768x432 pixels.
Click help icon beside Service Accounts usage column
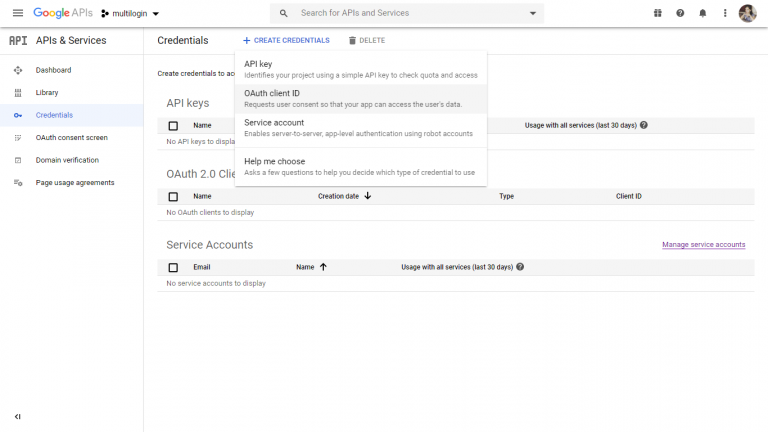coord(520,267)
